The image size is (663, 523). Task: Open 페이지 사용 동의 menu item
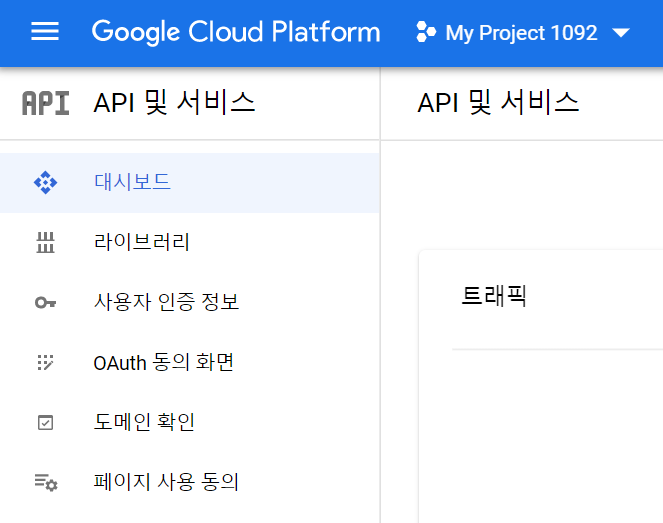click(190, 482)
